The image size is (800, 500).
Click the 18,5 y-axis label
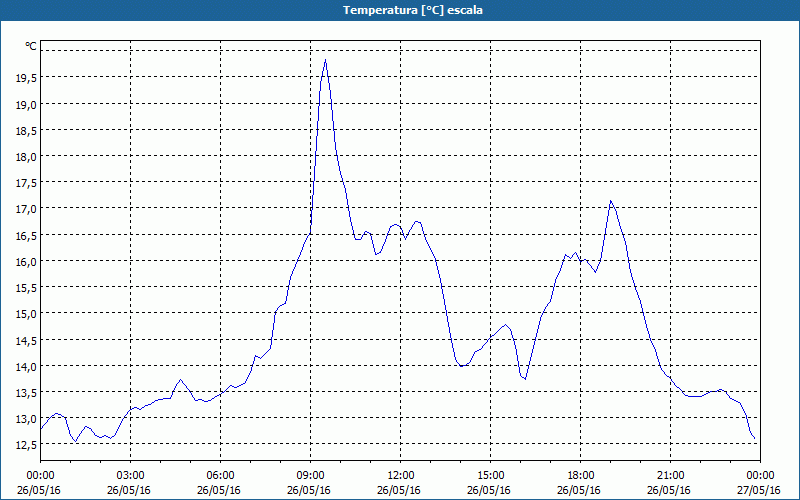click(26, 130)
